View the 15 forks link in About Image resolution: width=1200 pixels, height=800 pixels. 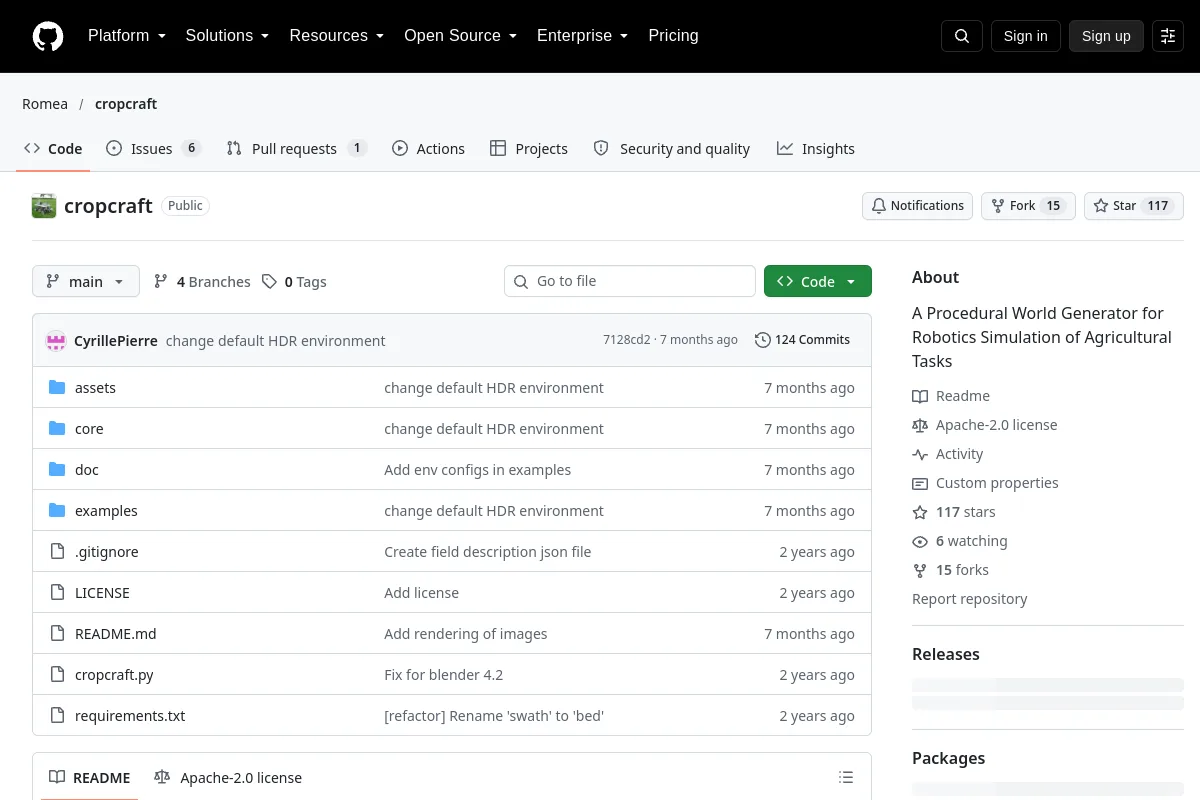click(950, 570)
